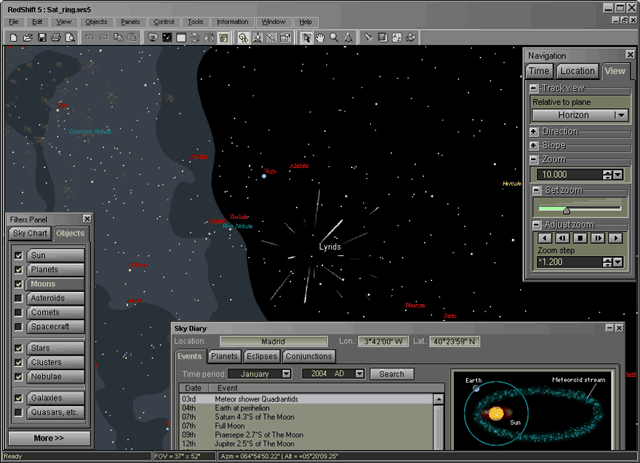Screen dimensions: 640x463
Task: Click the New document toolbar icon
Action: 12,37
